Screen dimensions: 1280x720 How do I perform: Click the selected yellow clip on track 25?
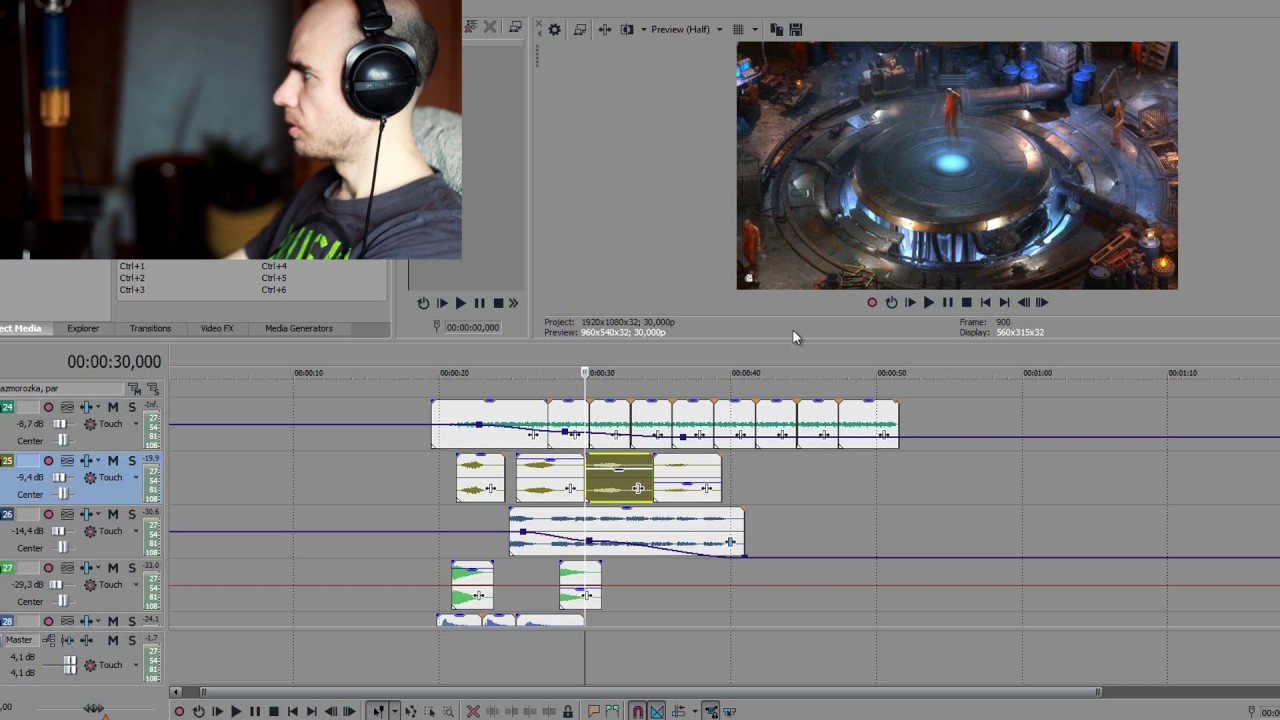619,478
